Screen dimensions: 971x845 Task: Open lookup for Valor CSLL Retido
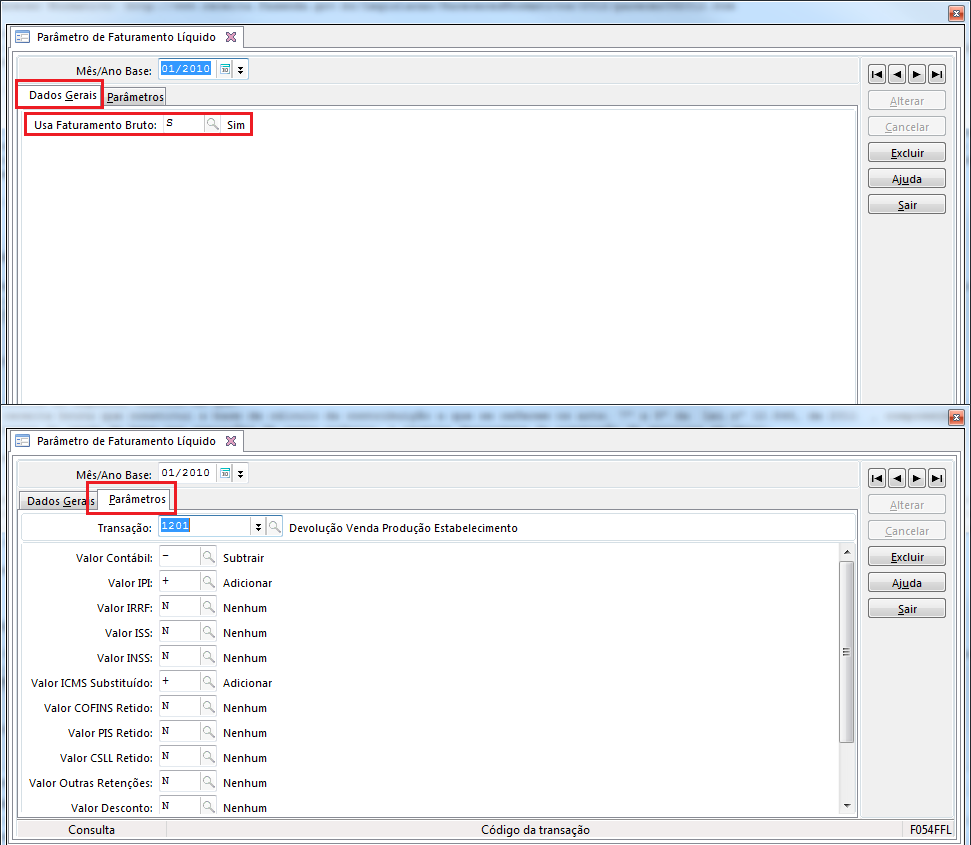[209, 757]
